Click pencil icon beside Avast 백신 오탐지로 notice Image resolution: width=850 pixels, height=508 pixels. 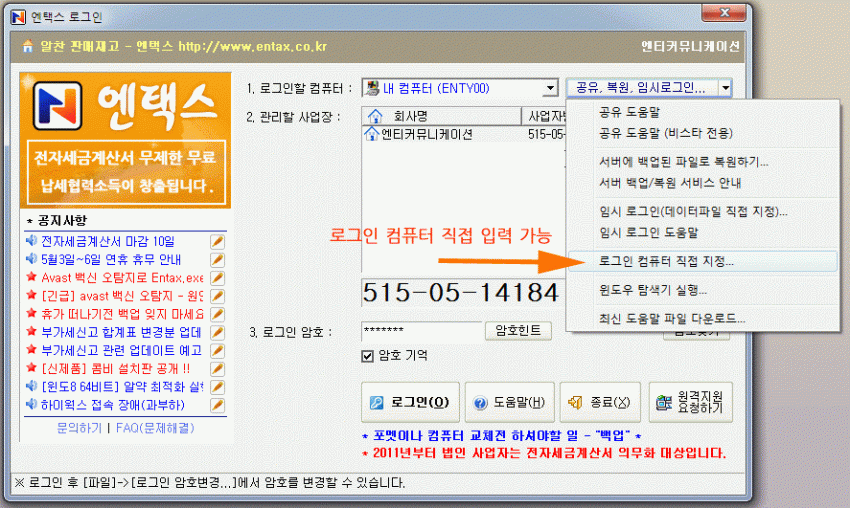[217, 278]
